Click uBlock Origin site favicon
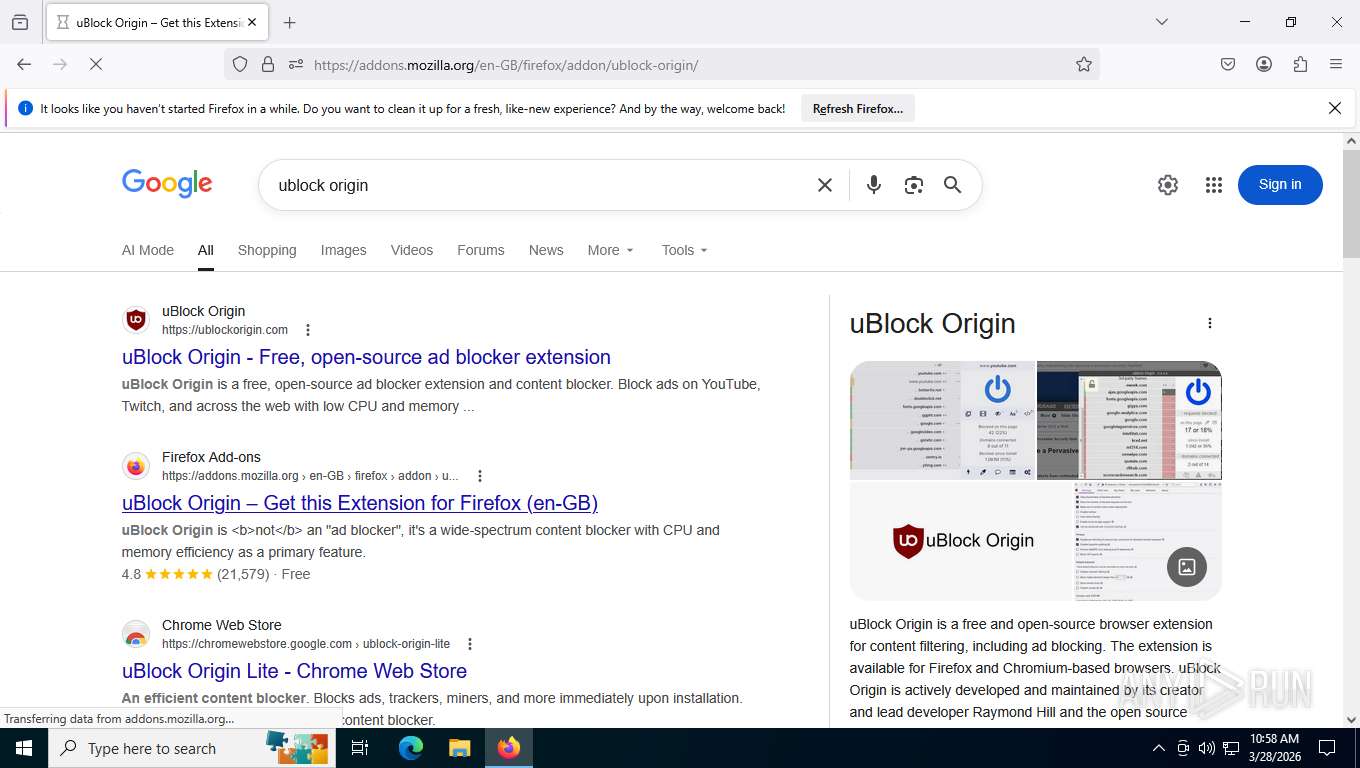This screenshot has width=1360, height=768. [x=136, y=320]
